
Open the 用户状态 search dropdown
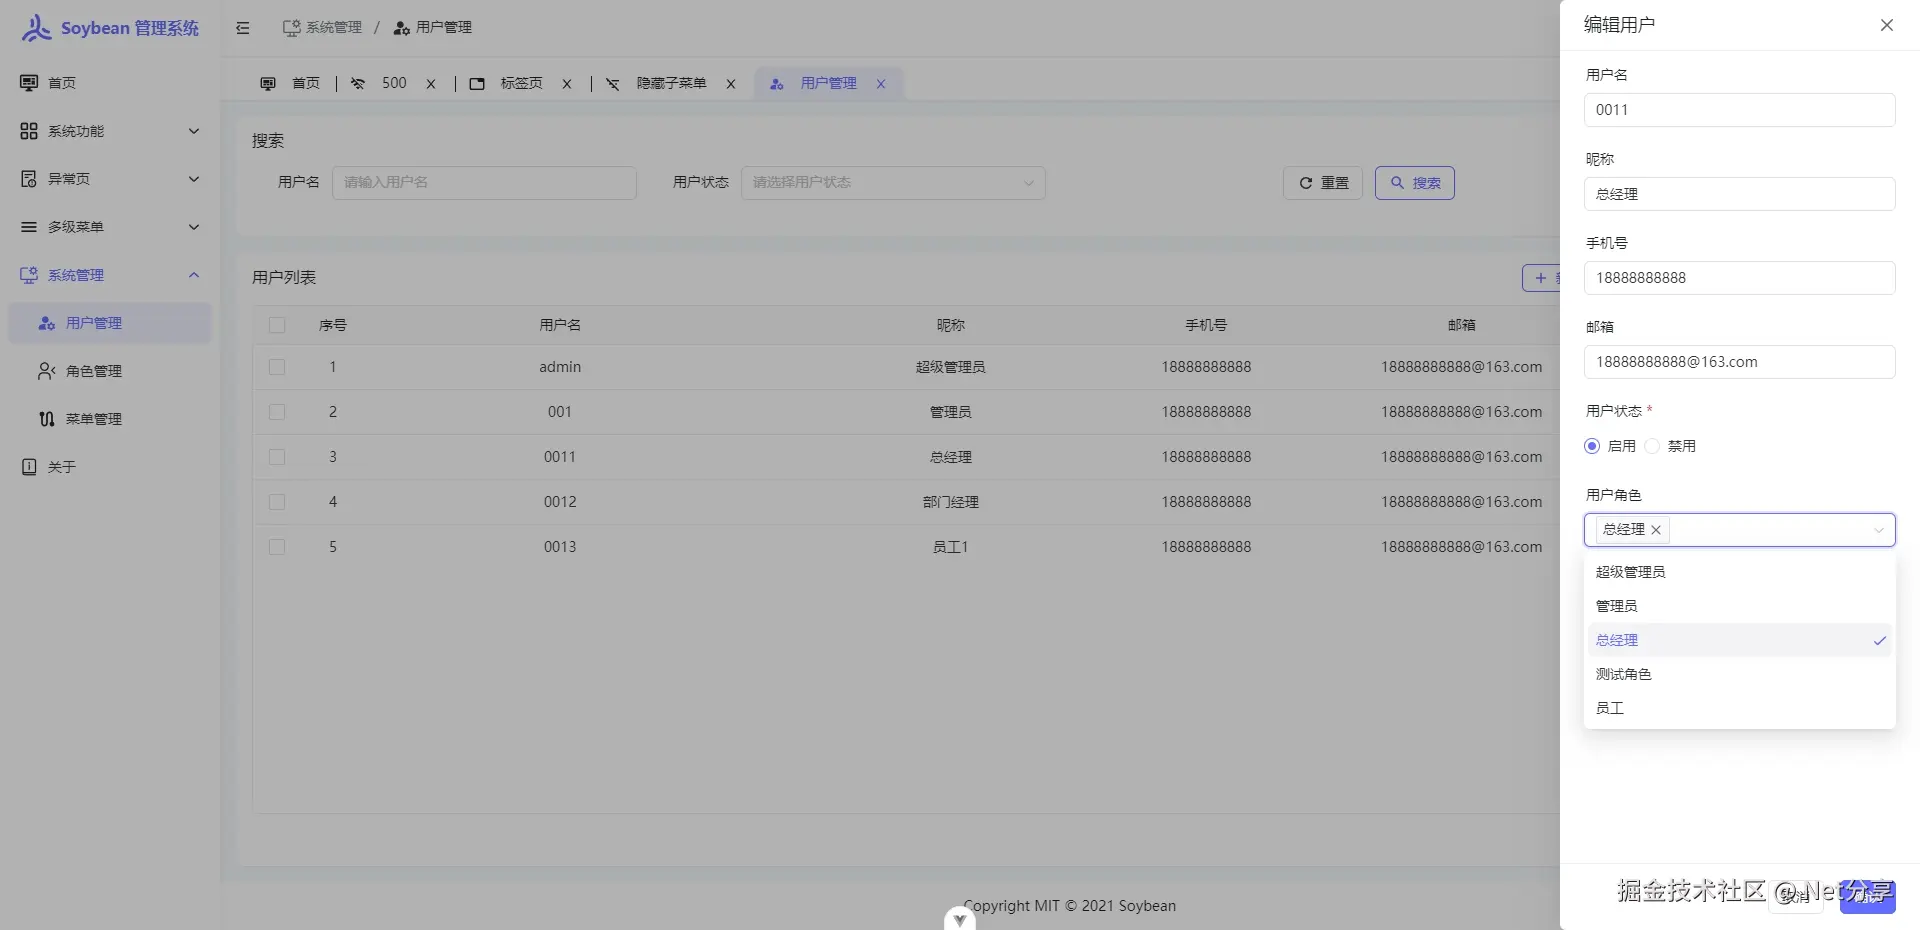click(x=893, y=183)
